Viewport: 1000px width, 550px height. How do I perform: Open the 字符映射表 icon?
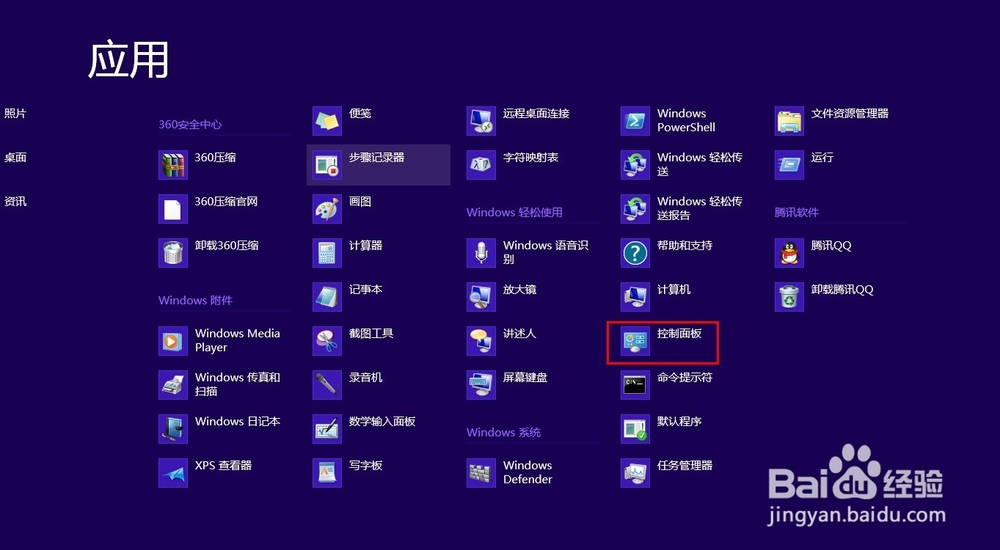coord(481,165)
